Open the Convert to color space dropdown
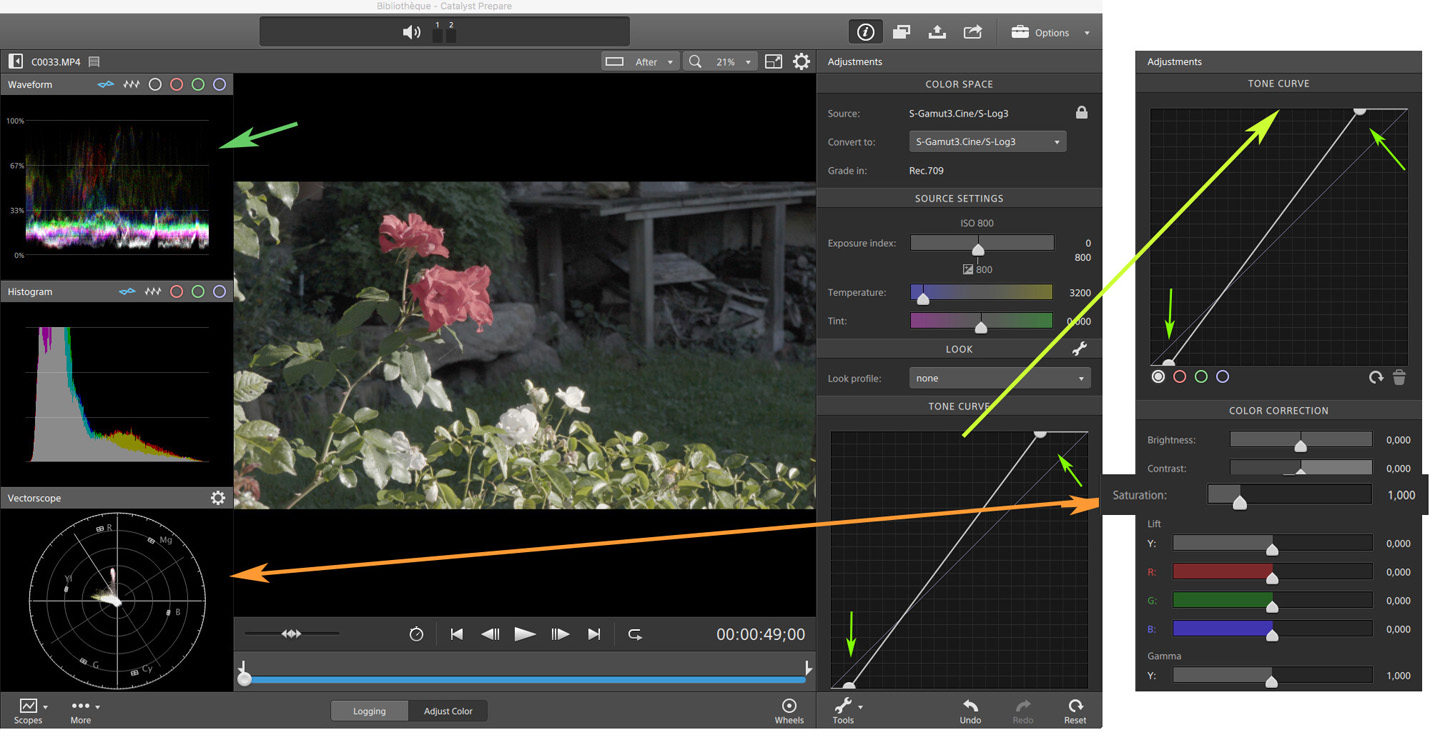Screen dimensions: 1430x750 click(x=986, y=142)
